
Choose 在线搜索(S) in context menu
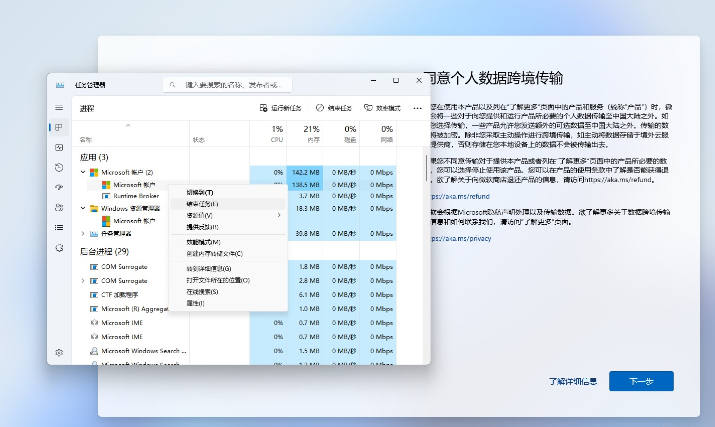[228, 292]
